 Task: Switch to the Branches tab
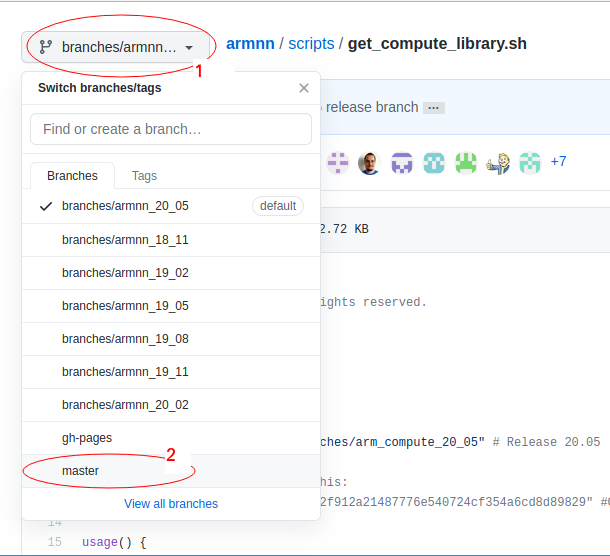pos(72,176)
